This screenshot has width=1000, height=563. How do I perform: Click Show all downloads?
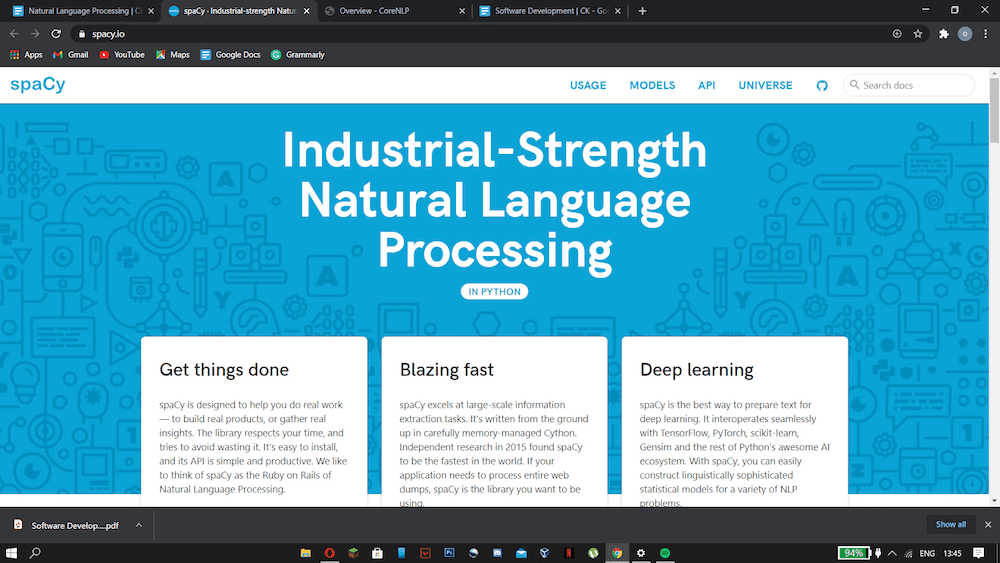click(x=950, y=524)
